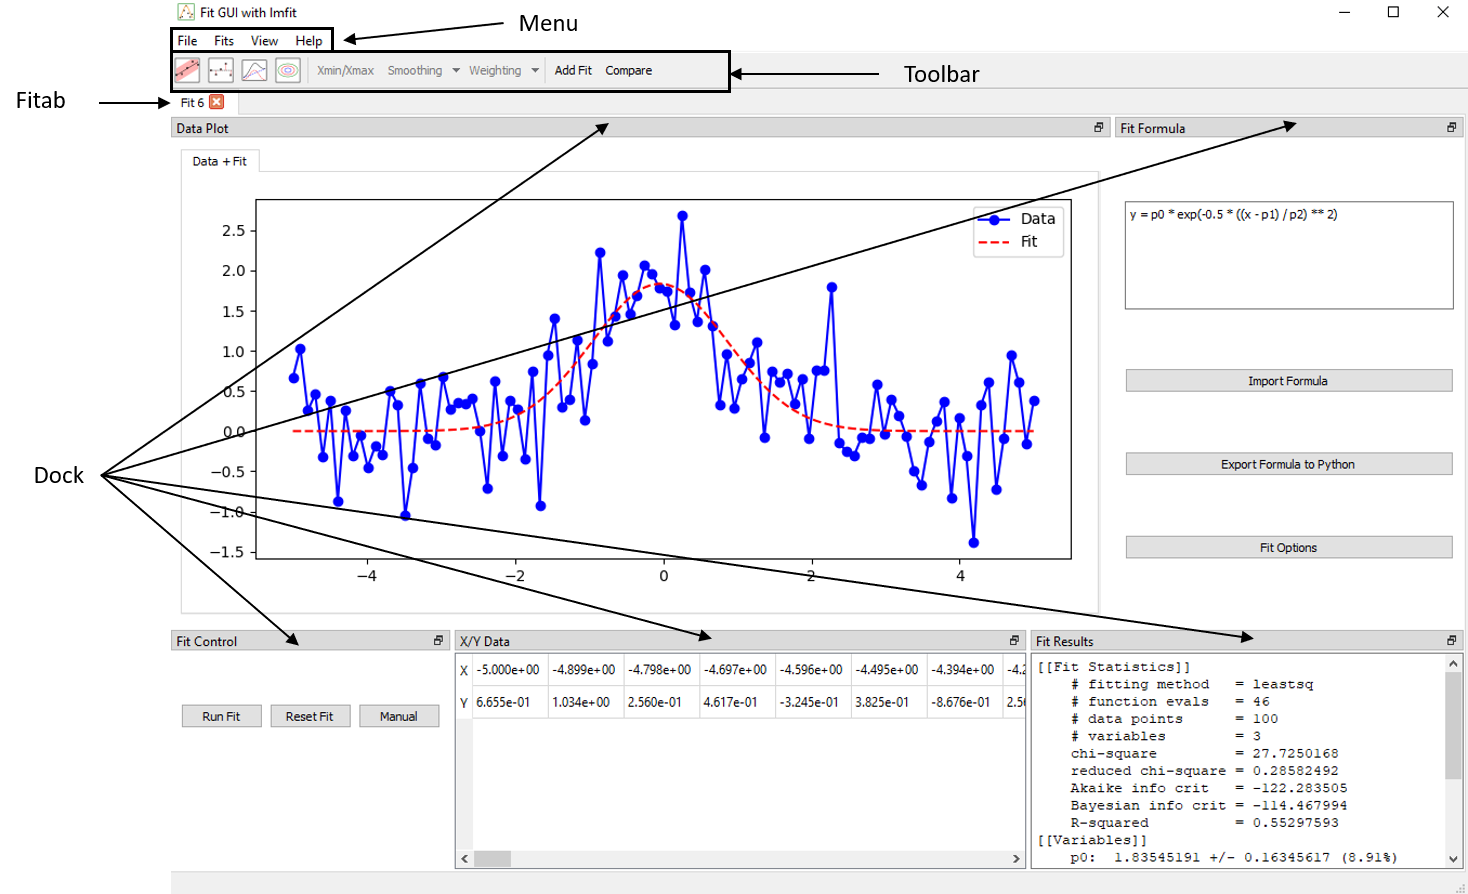Viewport: 1468px width, 894px height.
Task: Click the X/Y Data scroll left arrow
Action: (x=464, y=858)
